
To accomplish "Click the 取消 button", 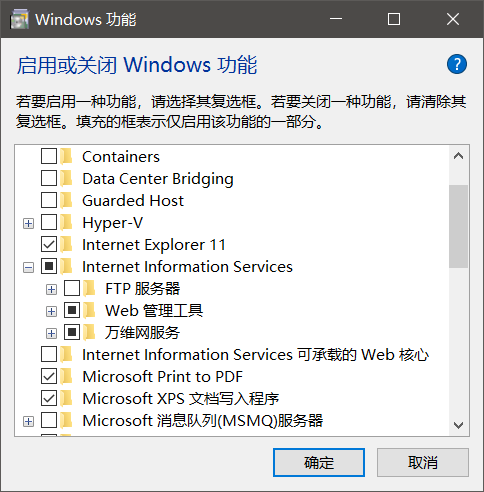I will (423, 462).
